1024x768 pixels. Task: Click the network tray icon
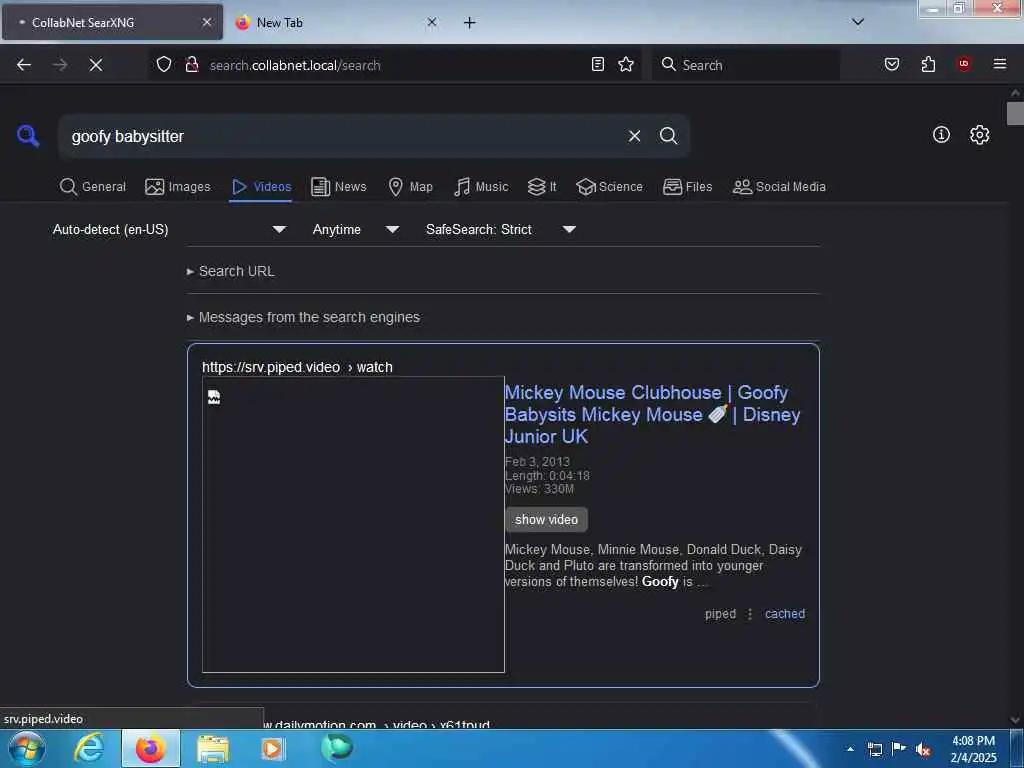(874, 749)
